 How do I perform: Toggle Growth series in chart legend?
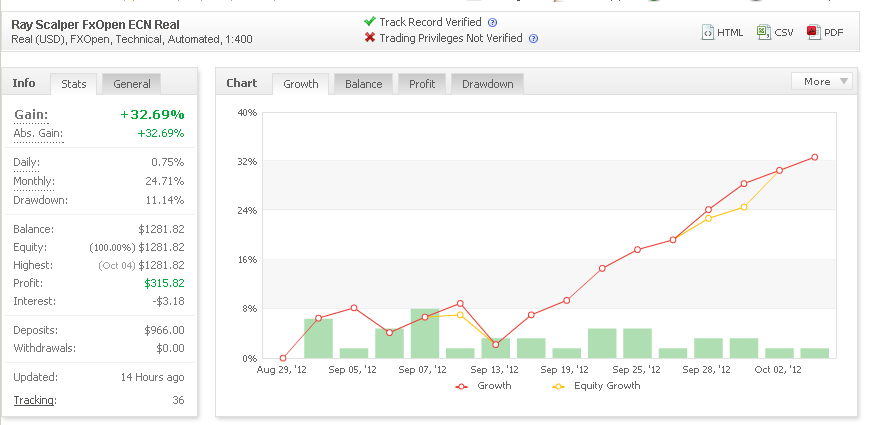(483, 386)
